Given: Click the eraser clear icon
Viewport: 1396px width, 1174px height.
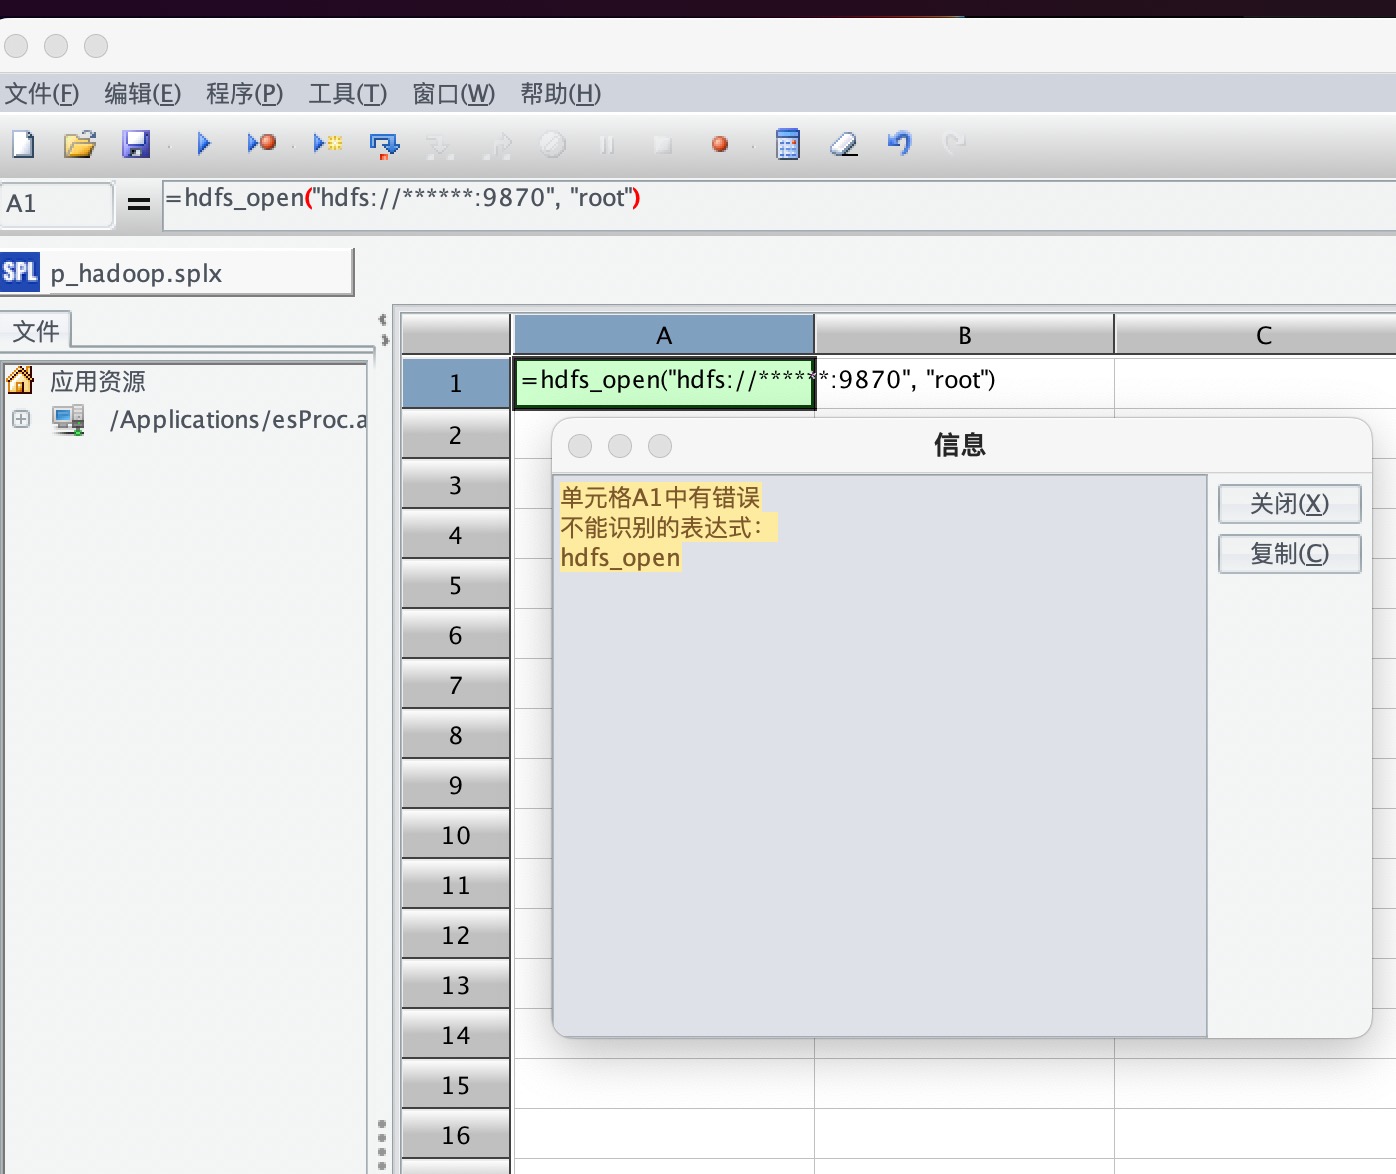Looking at the screenshot, I should [844, 145].
